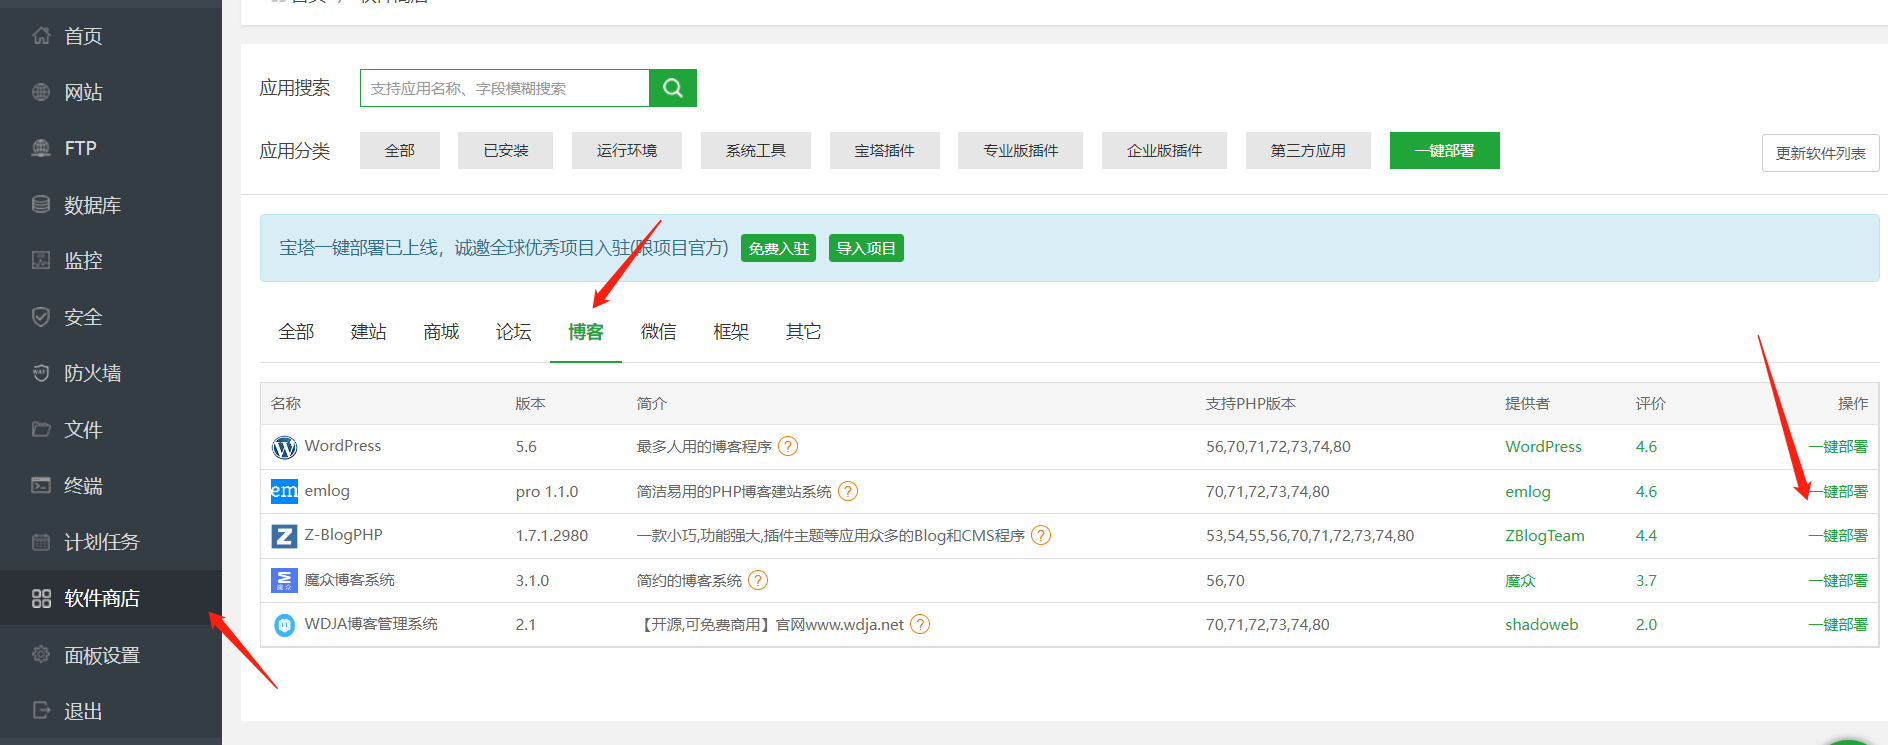Open the ZBlogTeam provider link
Viewport: 1888px width, 745px height.
[1544, 536]
